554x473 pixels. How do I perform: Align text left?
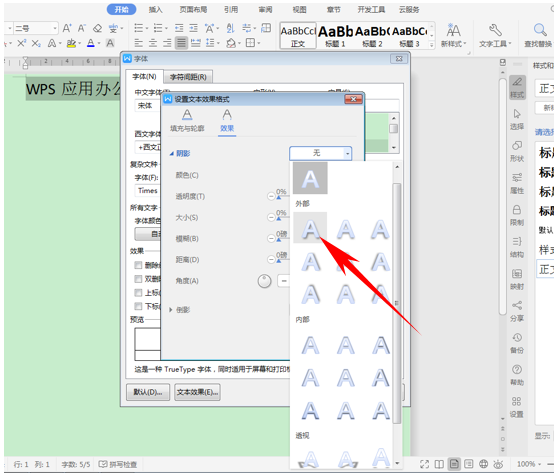pos(138,43)
